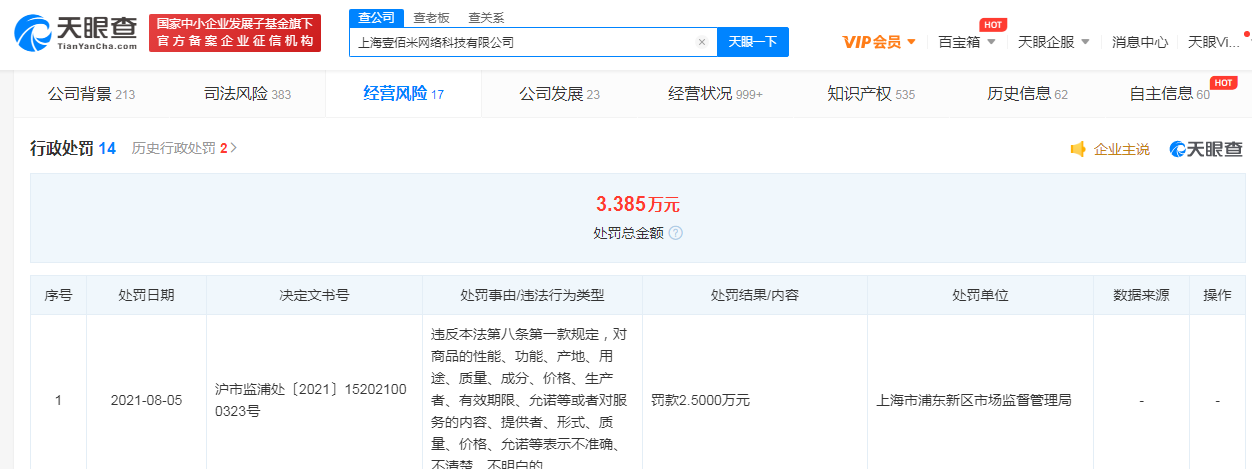Open the 自主信息 60 tab
The height and width of the screenshot is (469, 1252).
[1170, 94]
